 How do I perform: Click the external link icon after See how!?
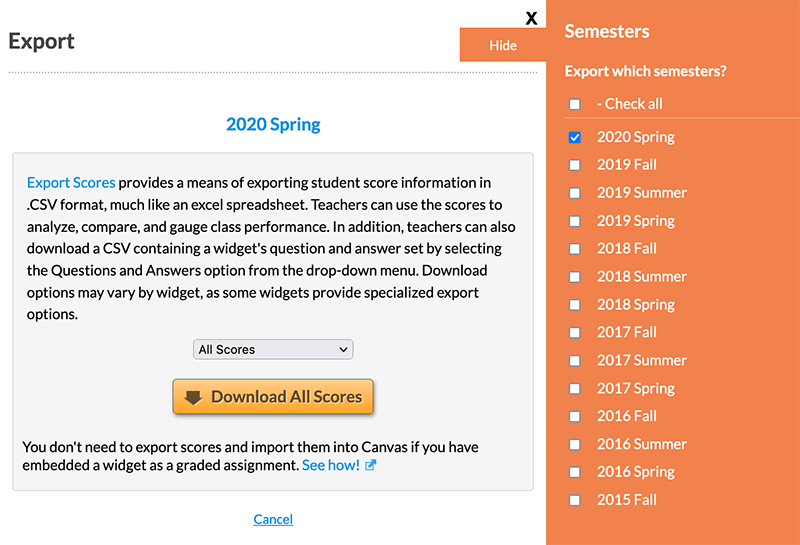coord(371,465)
